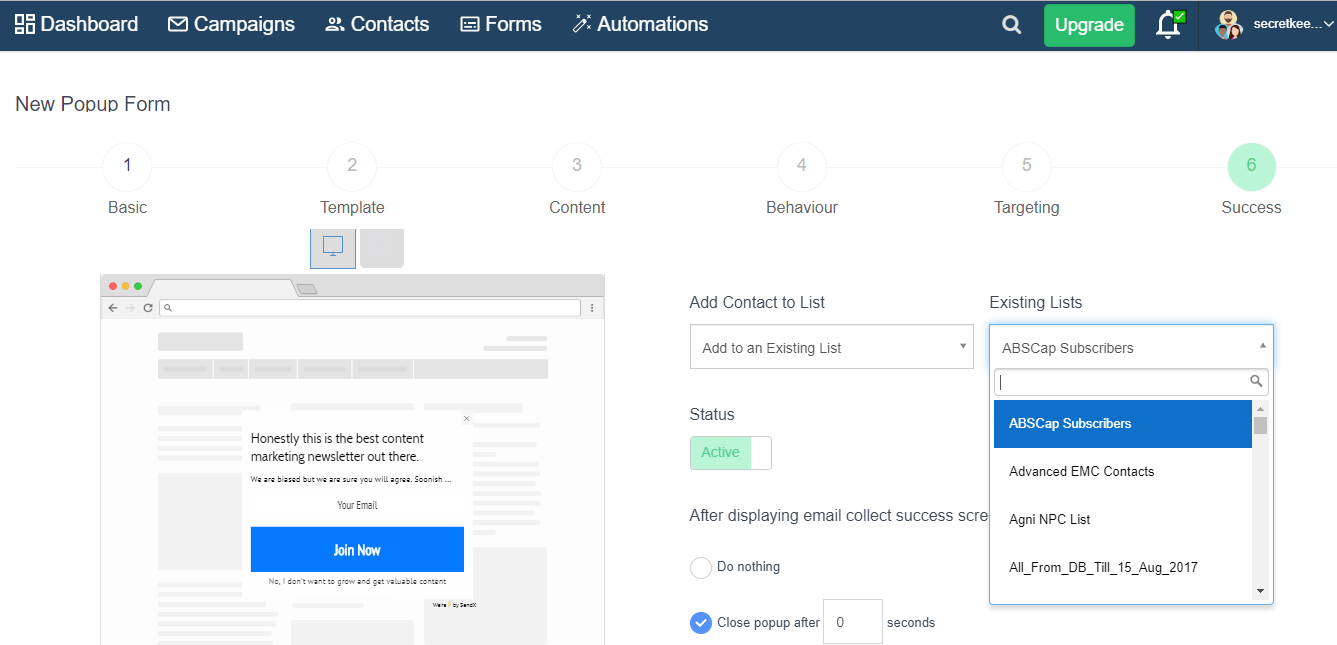Open the Dashboard grid icon

click(22, 23)
